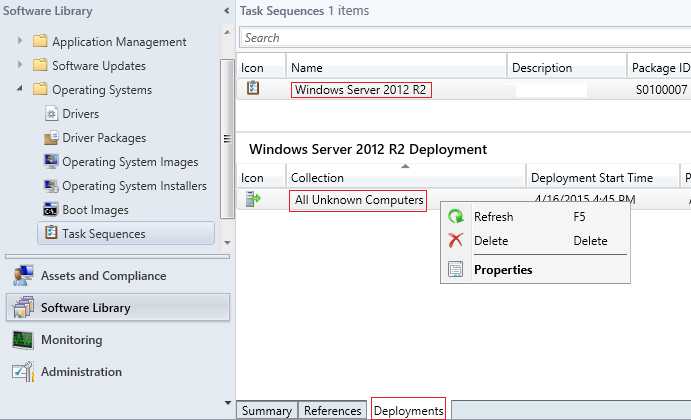
Task: Sort by Deployment Start Time column
Action: click(x=603, y=178)
